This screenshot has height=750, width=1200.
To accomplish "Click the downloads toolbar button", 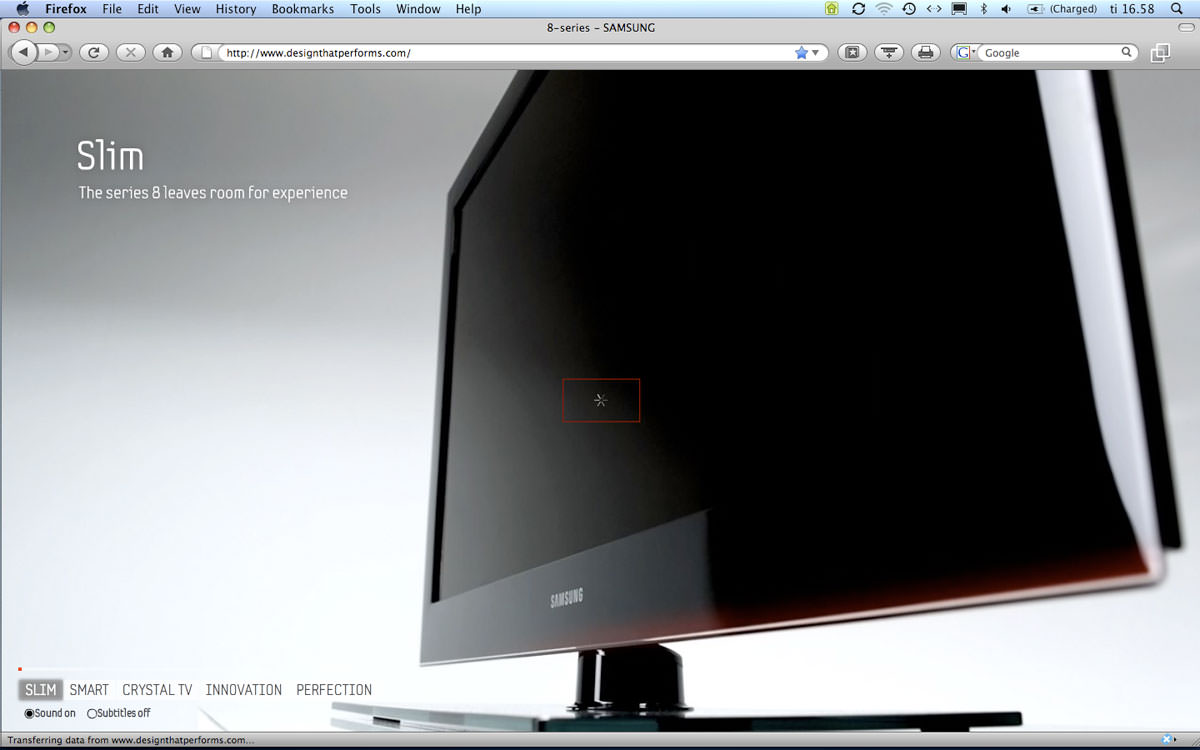I will click(889, 52).
